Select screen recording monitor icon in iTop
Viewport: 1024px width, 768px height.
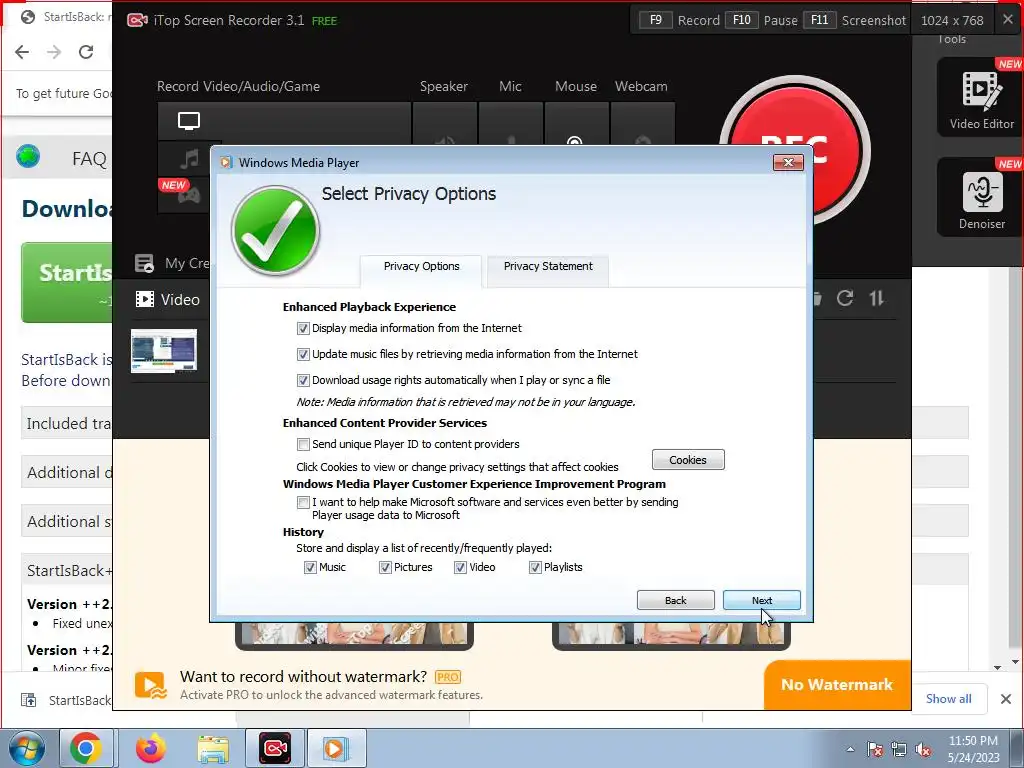189,121
